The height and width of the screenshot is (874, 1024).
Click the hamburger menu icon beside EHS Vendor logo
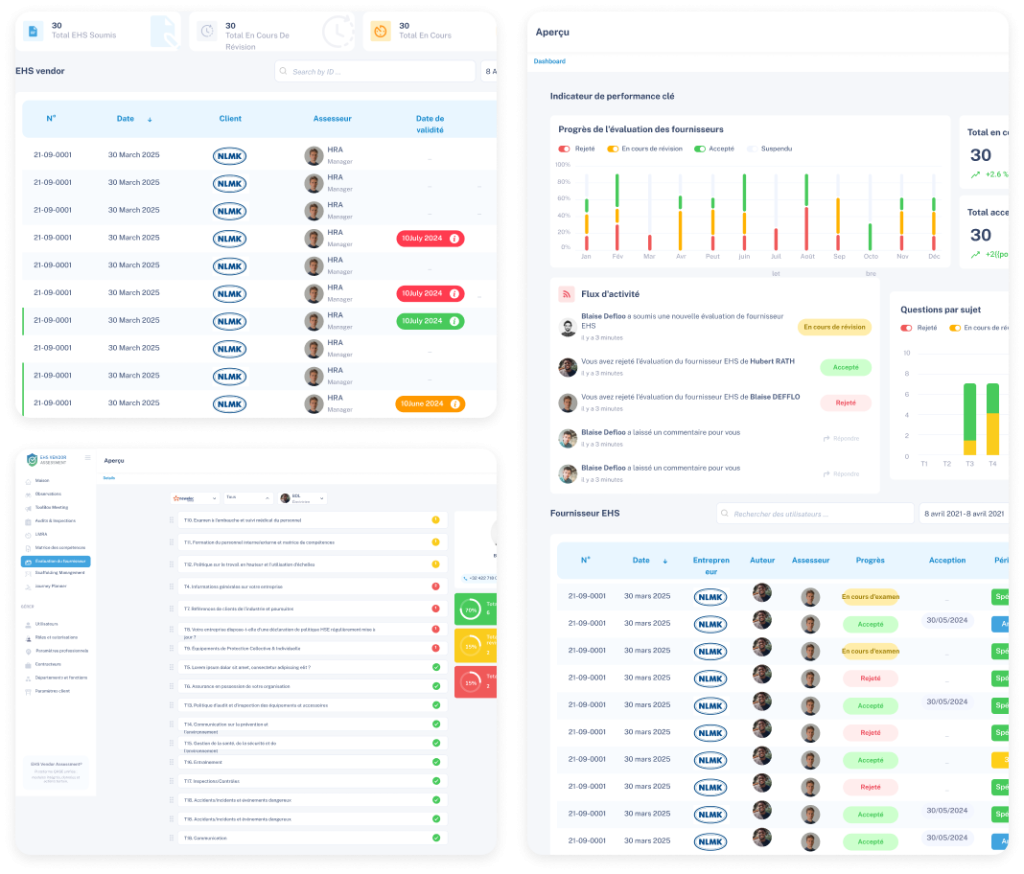(x=87, y=458)
